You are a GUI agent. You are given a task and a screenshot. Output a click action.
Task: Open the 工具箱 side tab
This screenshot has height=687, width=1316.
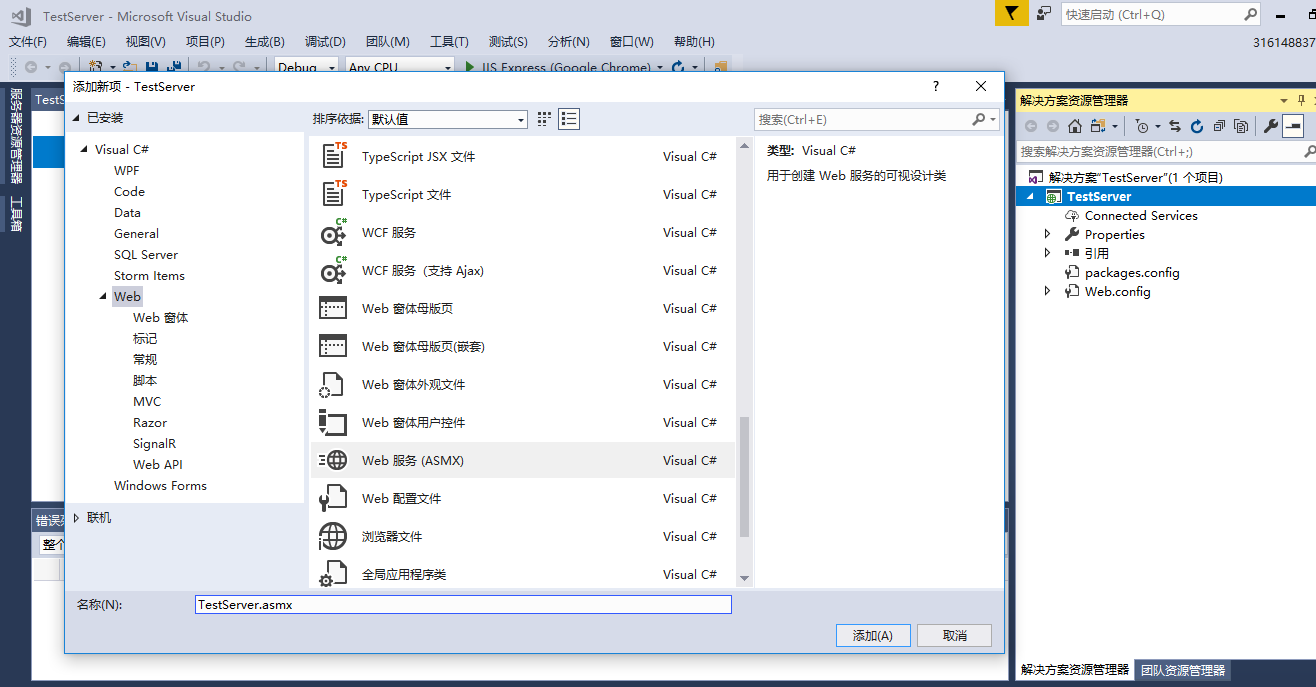16,213
